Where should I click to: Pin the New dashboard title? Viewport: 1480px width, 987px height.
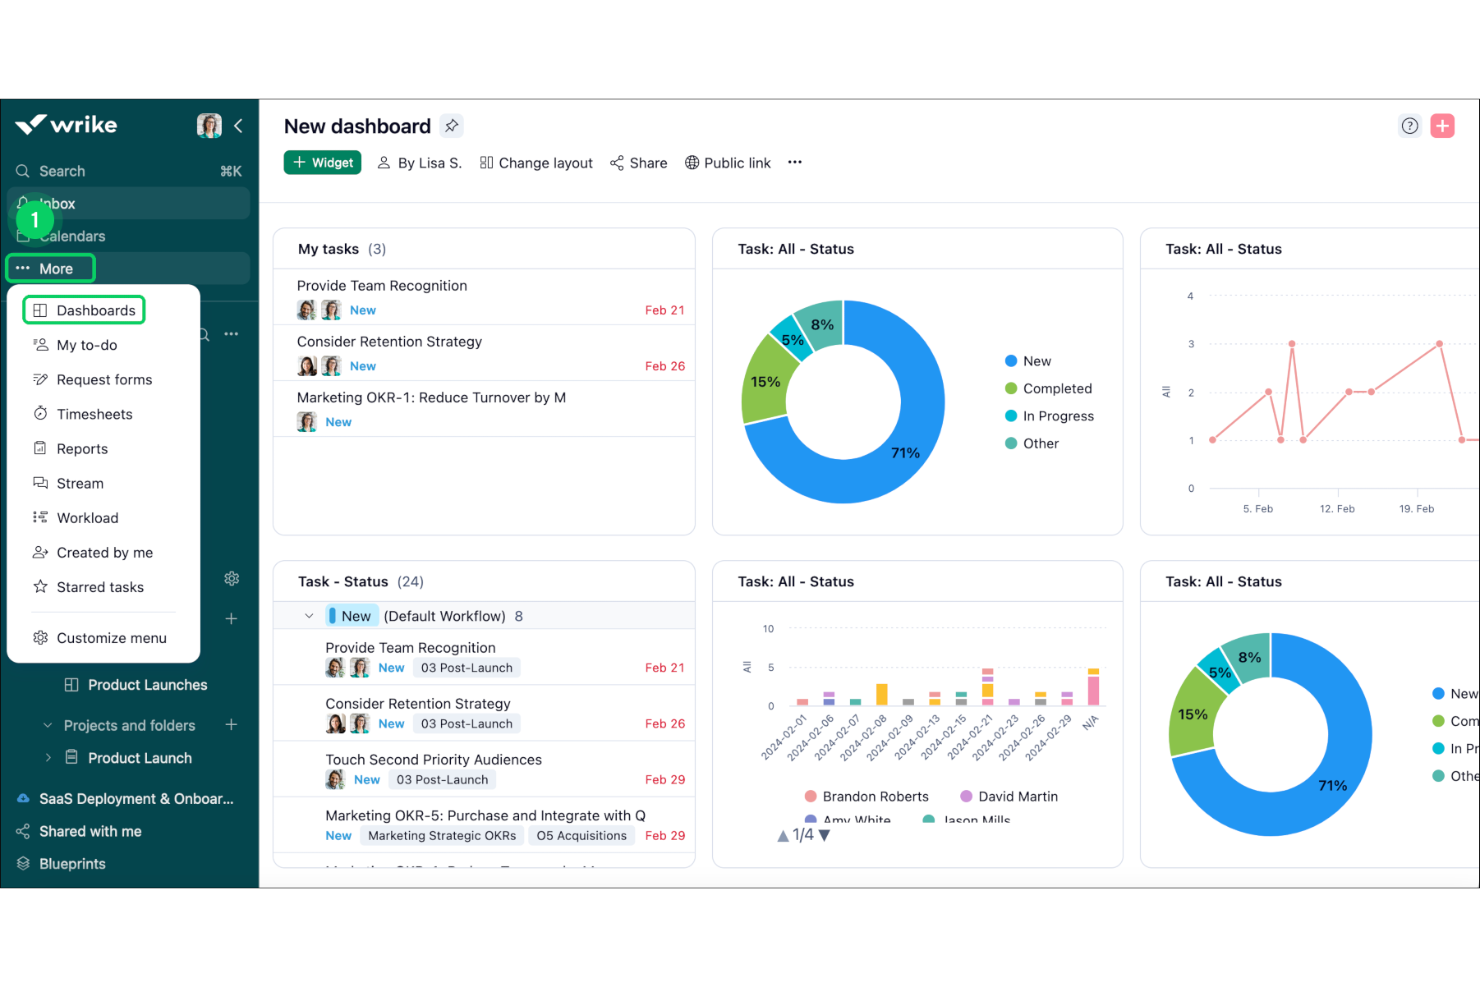(451, 125)
